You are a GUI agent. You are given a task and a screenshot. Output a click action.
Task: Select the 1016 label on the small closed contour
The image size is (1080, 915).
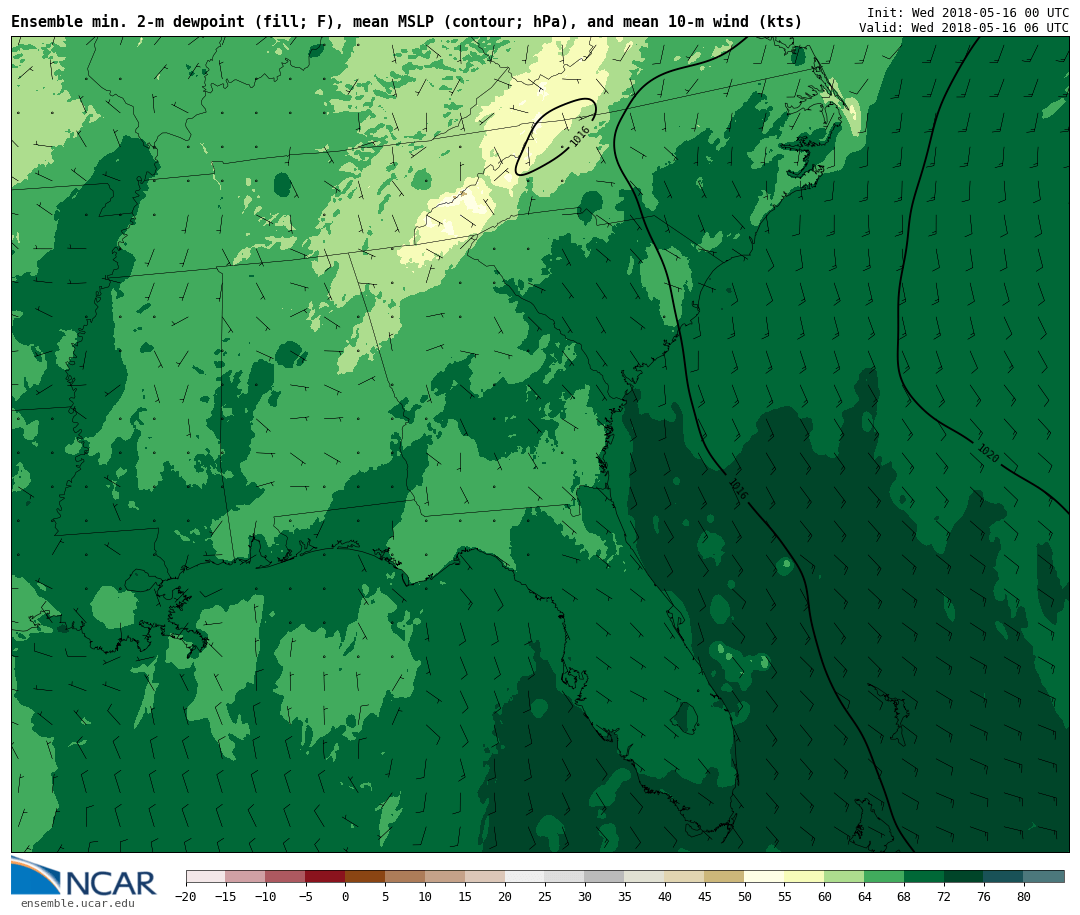pyautogui.click(x=580, y=136)
